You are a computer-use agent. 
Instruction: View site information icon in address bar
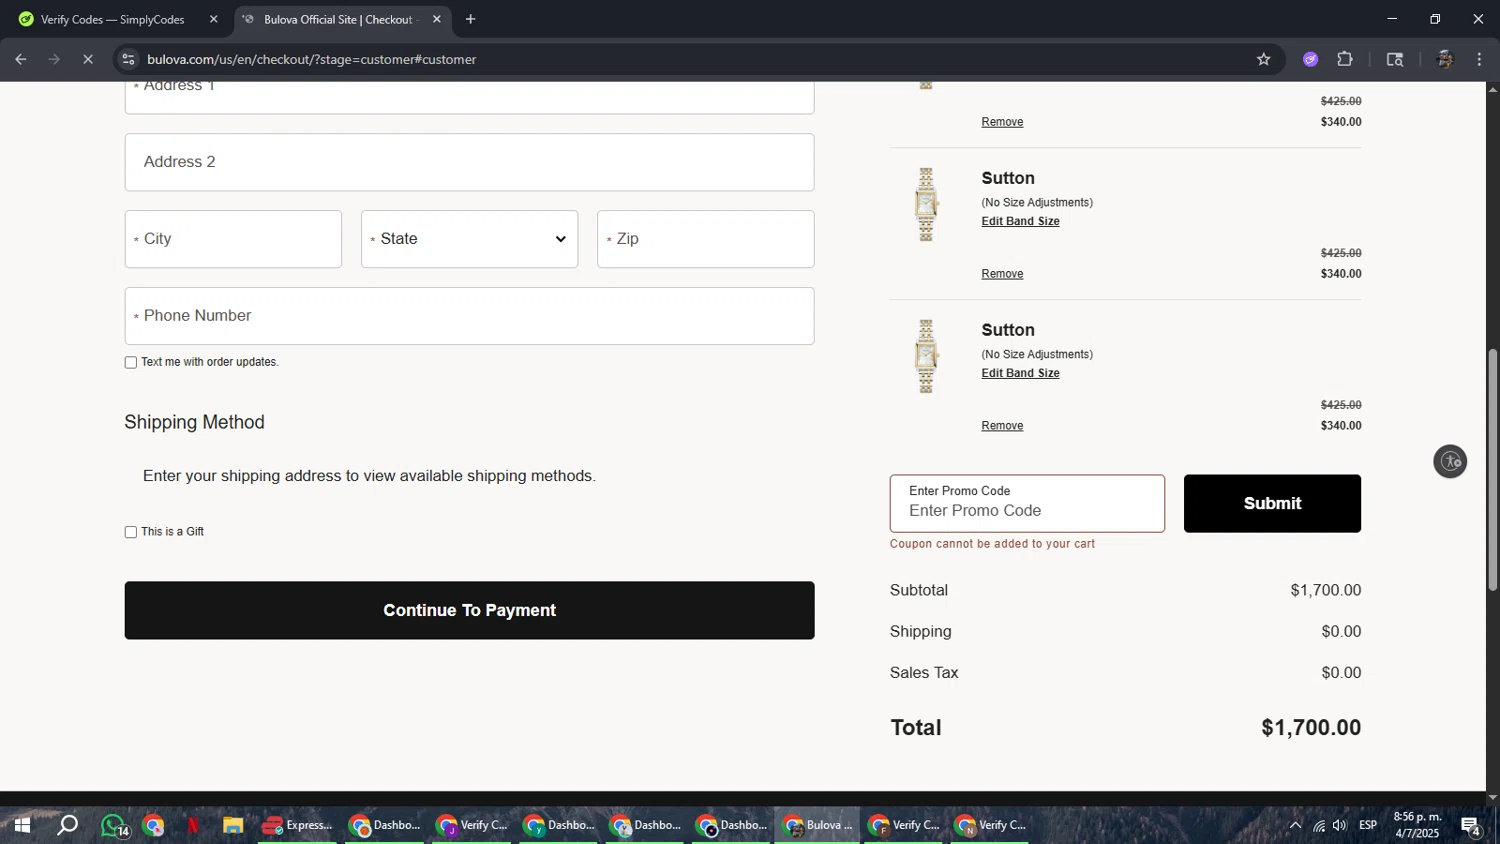(128, 59)
